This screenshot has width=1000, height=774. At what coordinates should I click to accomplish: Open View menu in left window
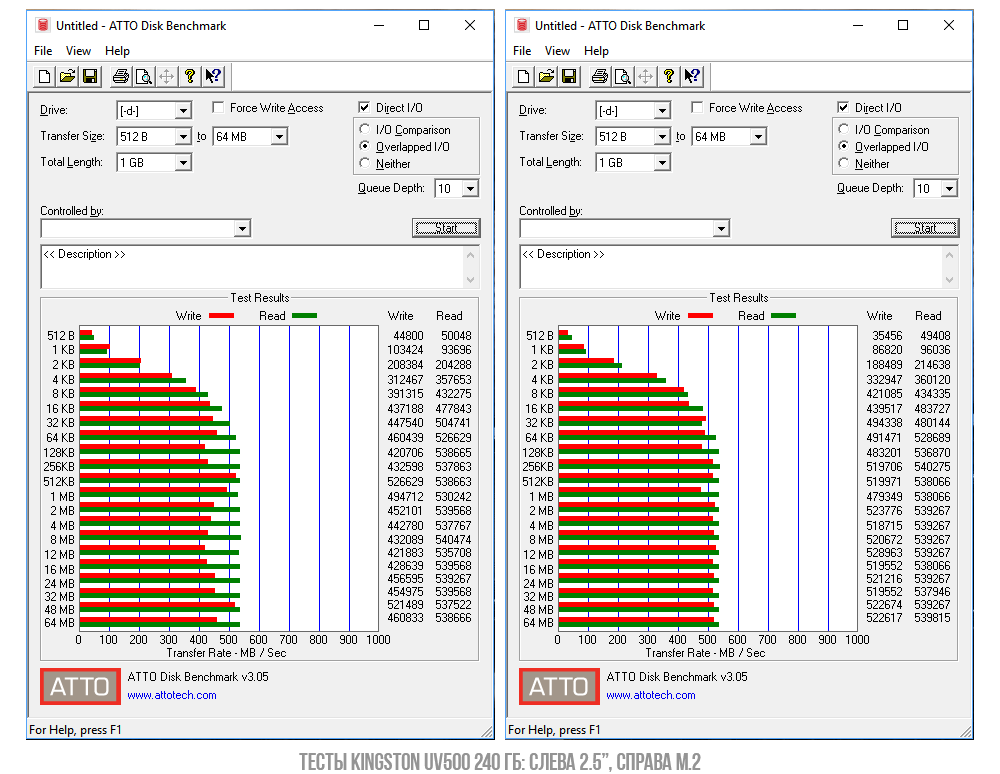pyautogui.click(x=78, y=51)
